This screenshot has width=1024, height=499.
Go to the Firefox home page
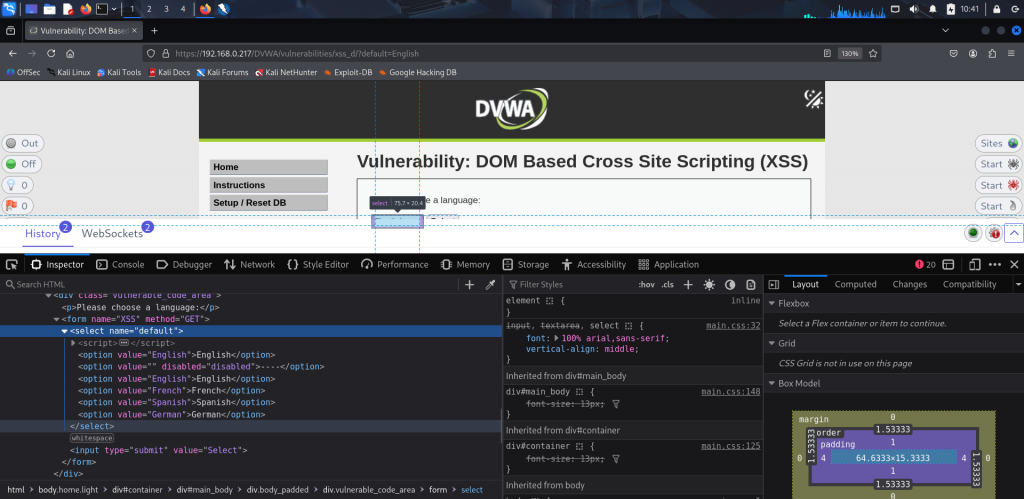point(70,54)
